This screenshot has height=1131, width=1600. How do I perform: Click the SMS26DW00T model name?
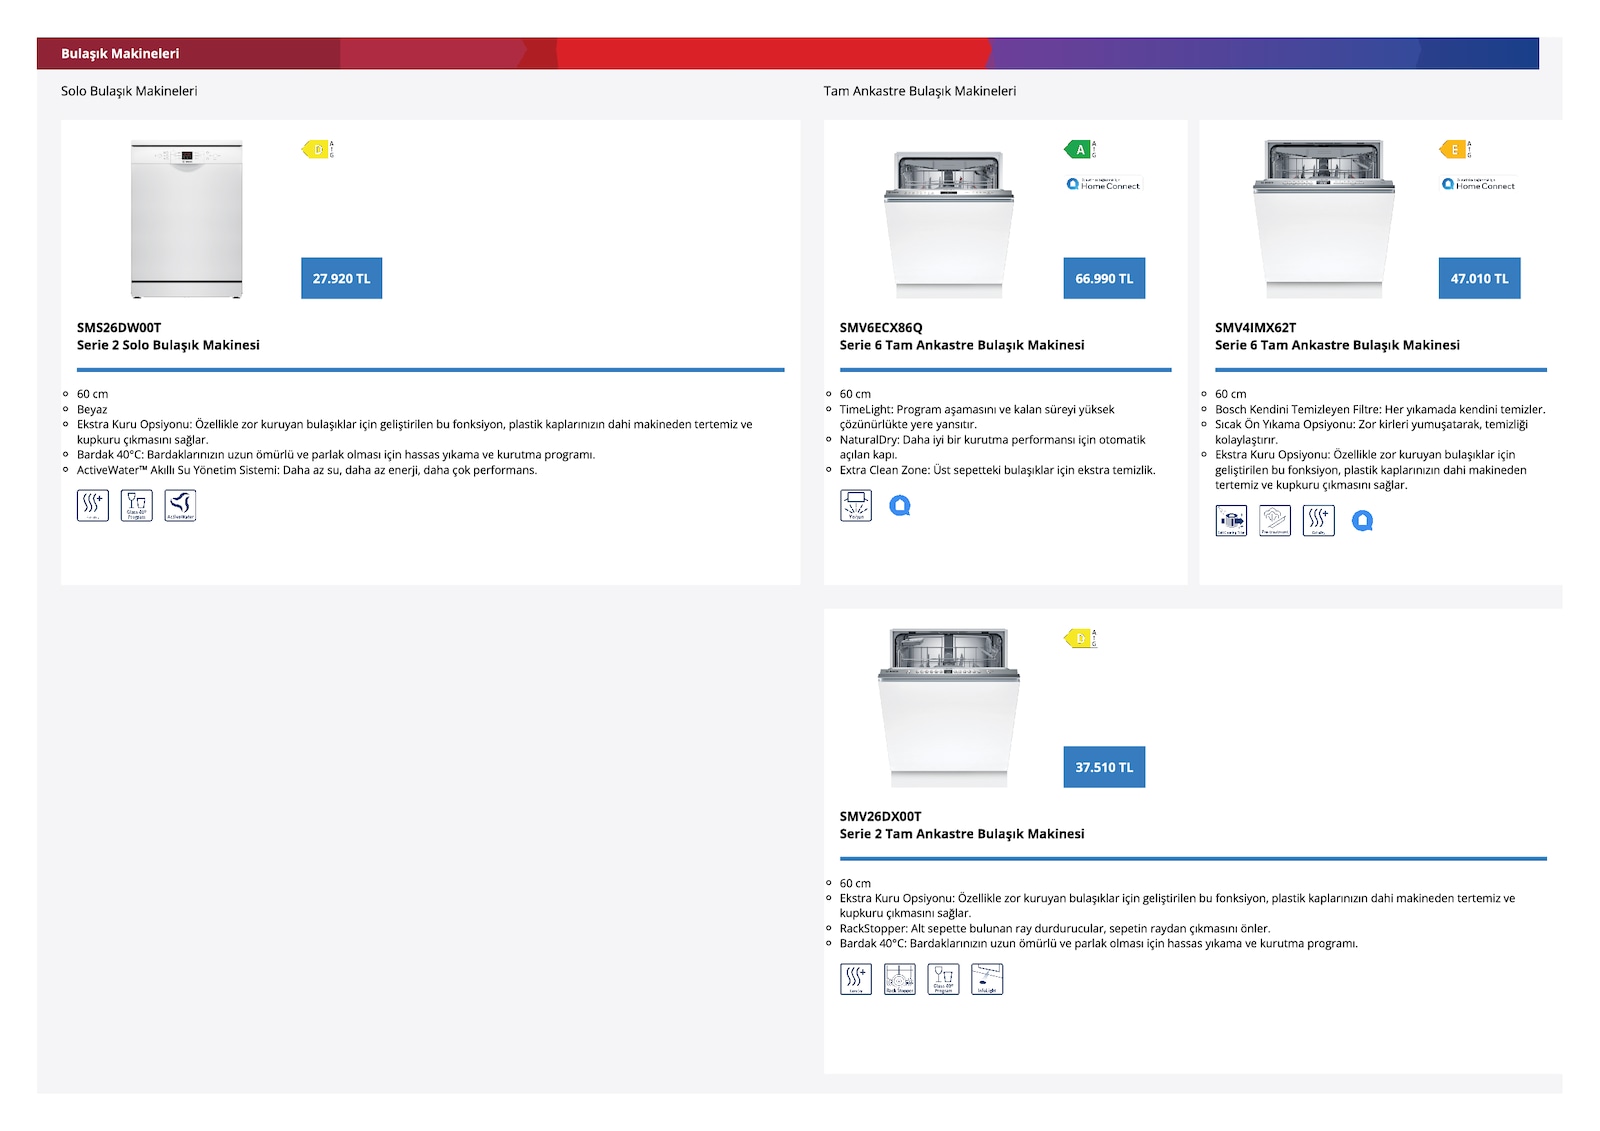pos(119,327)
